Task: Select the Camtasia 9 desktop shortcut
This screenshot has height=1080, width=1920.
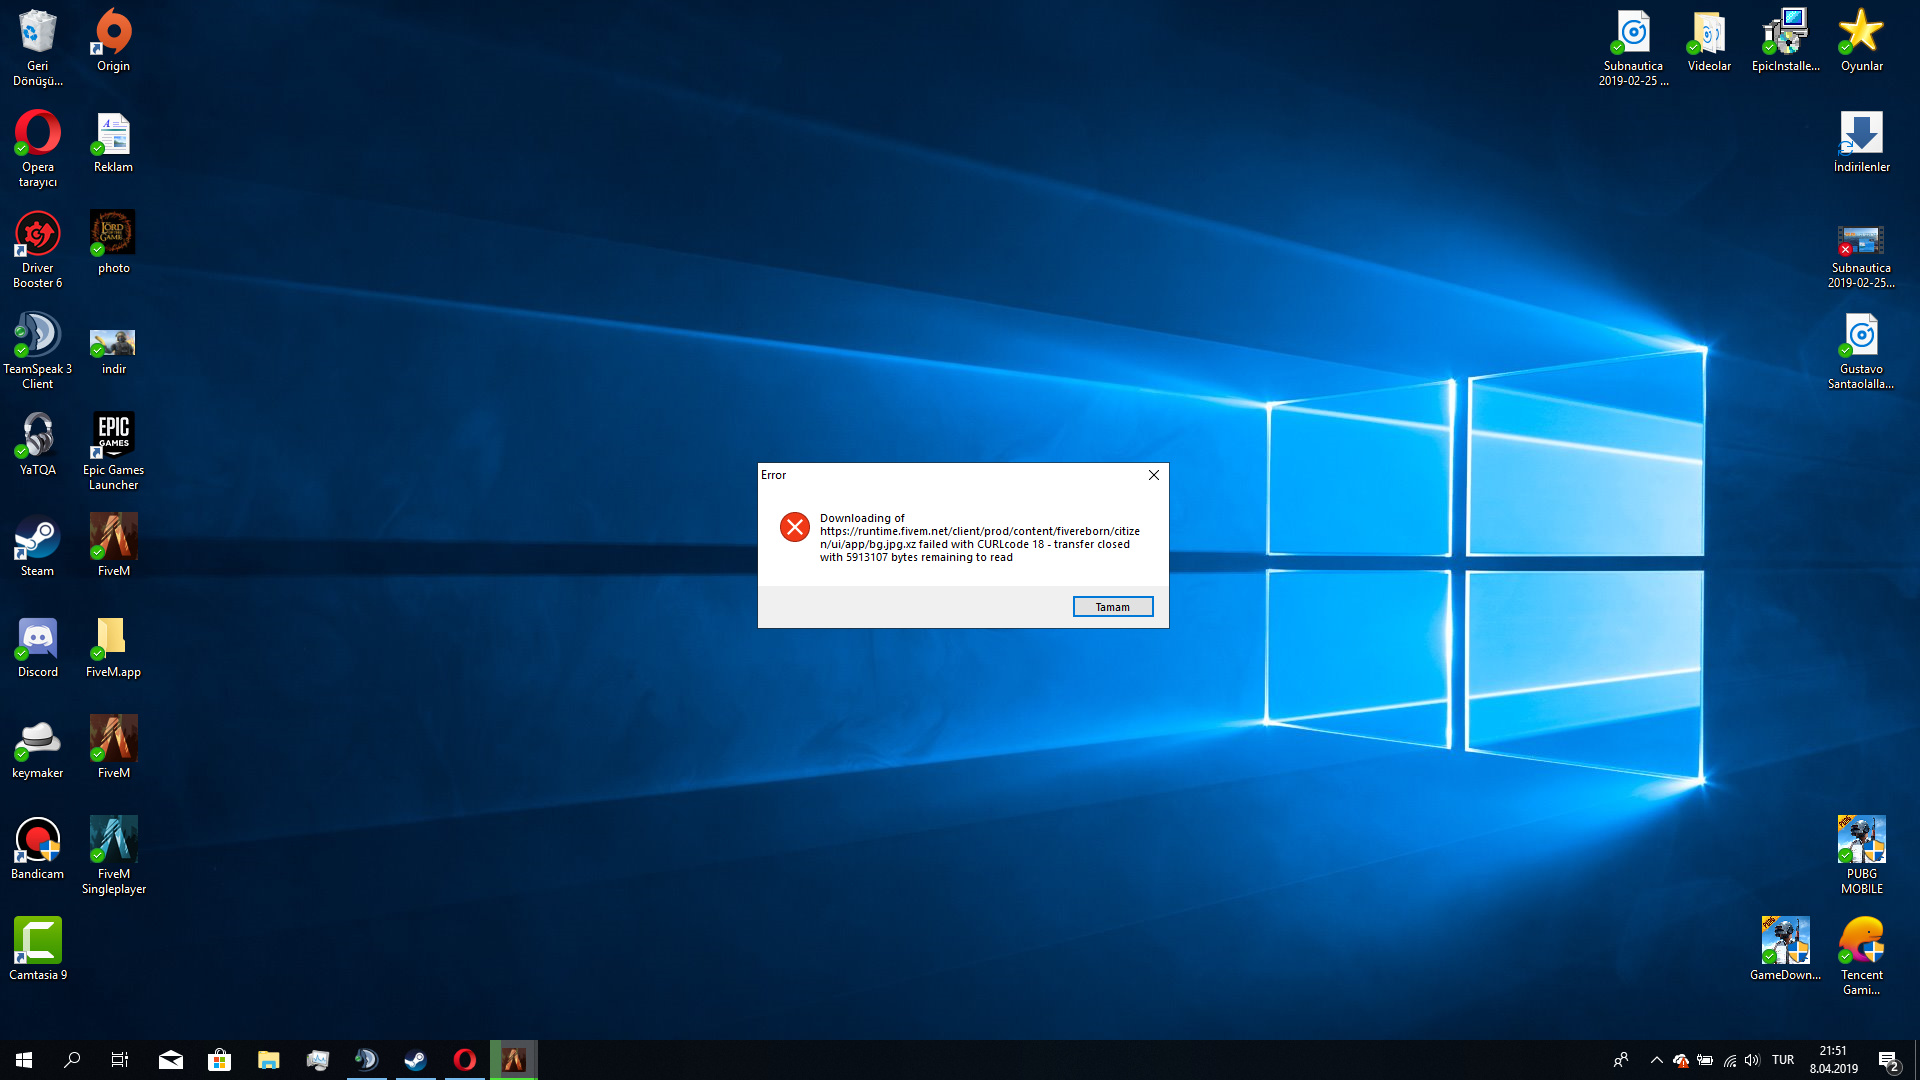Action: pos(38,949)
